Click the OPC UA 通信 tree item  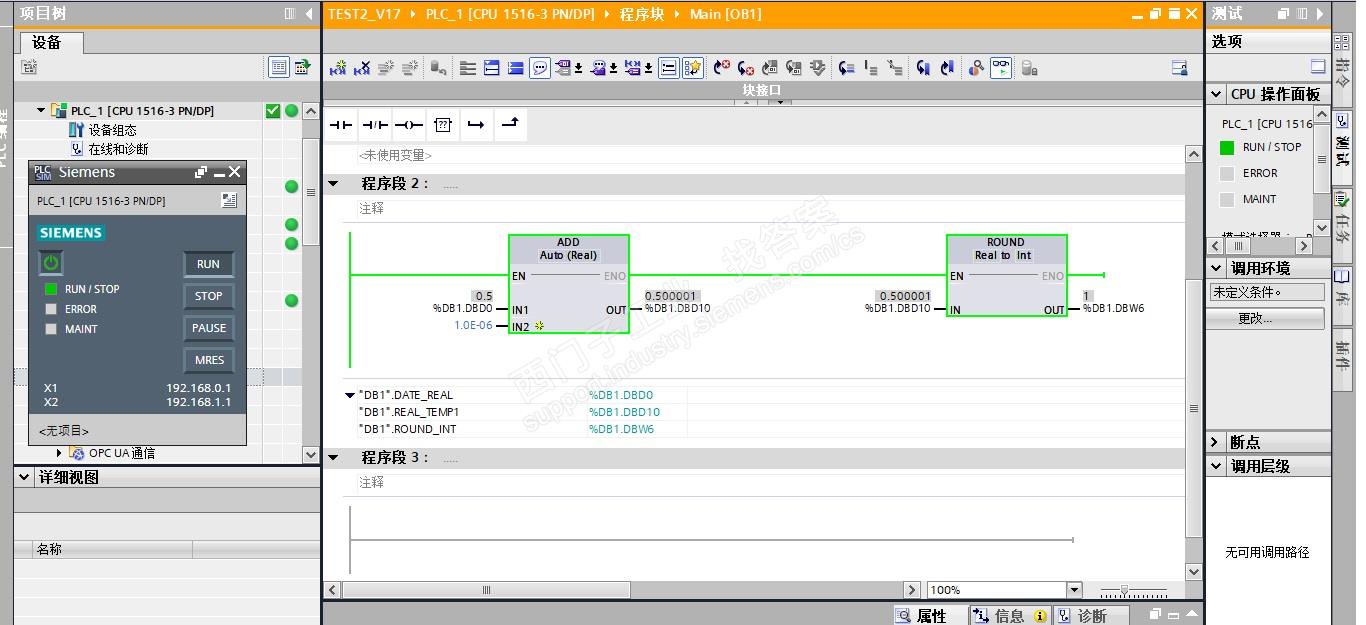tap(121, 453)
